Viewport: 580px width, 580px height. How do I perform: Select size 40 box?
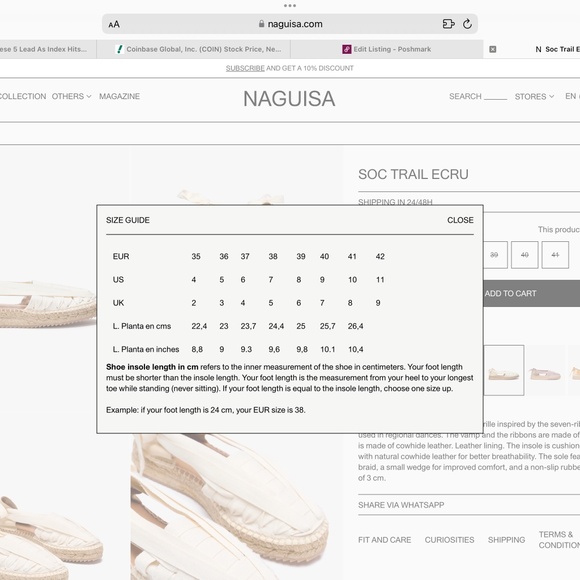click(x=525, y=255)
